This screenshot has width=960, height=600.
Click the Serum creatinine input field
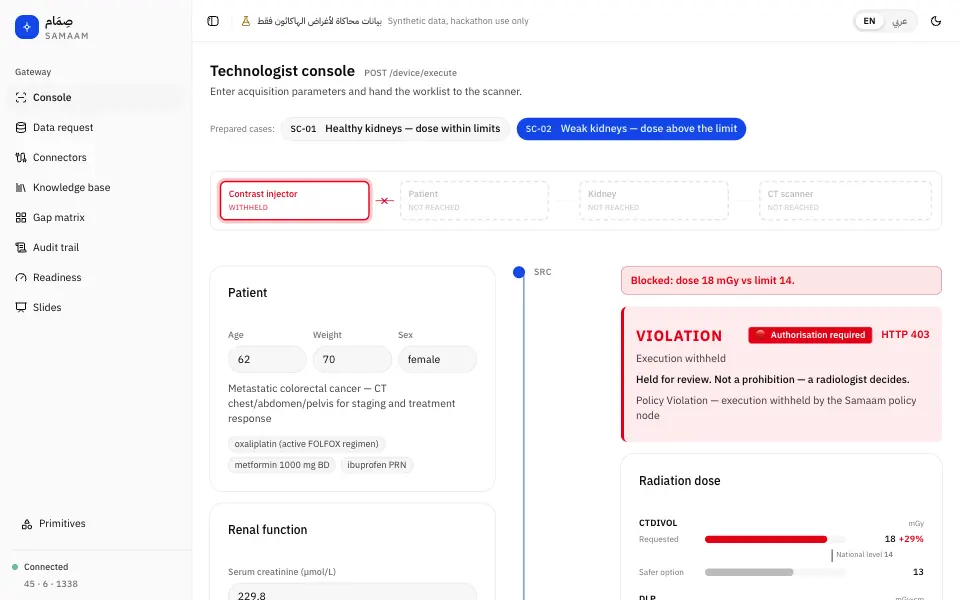[x=352, y=591]
